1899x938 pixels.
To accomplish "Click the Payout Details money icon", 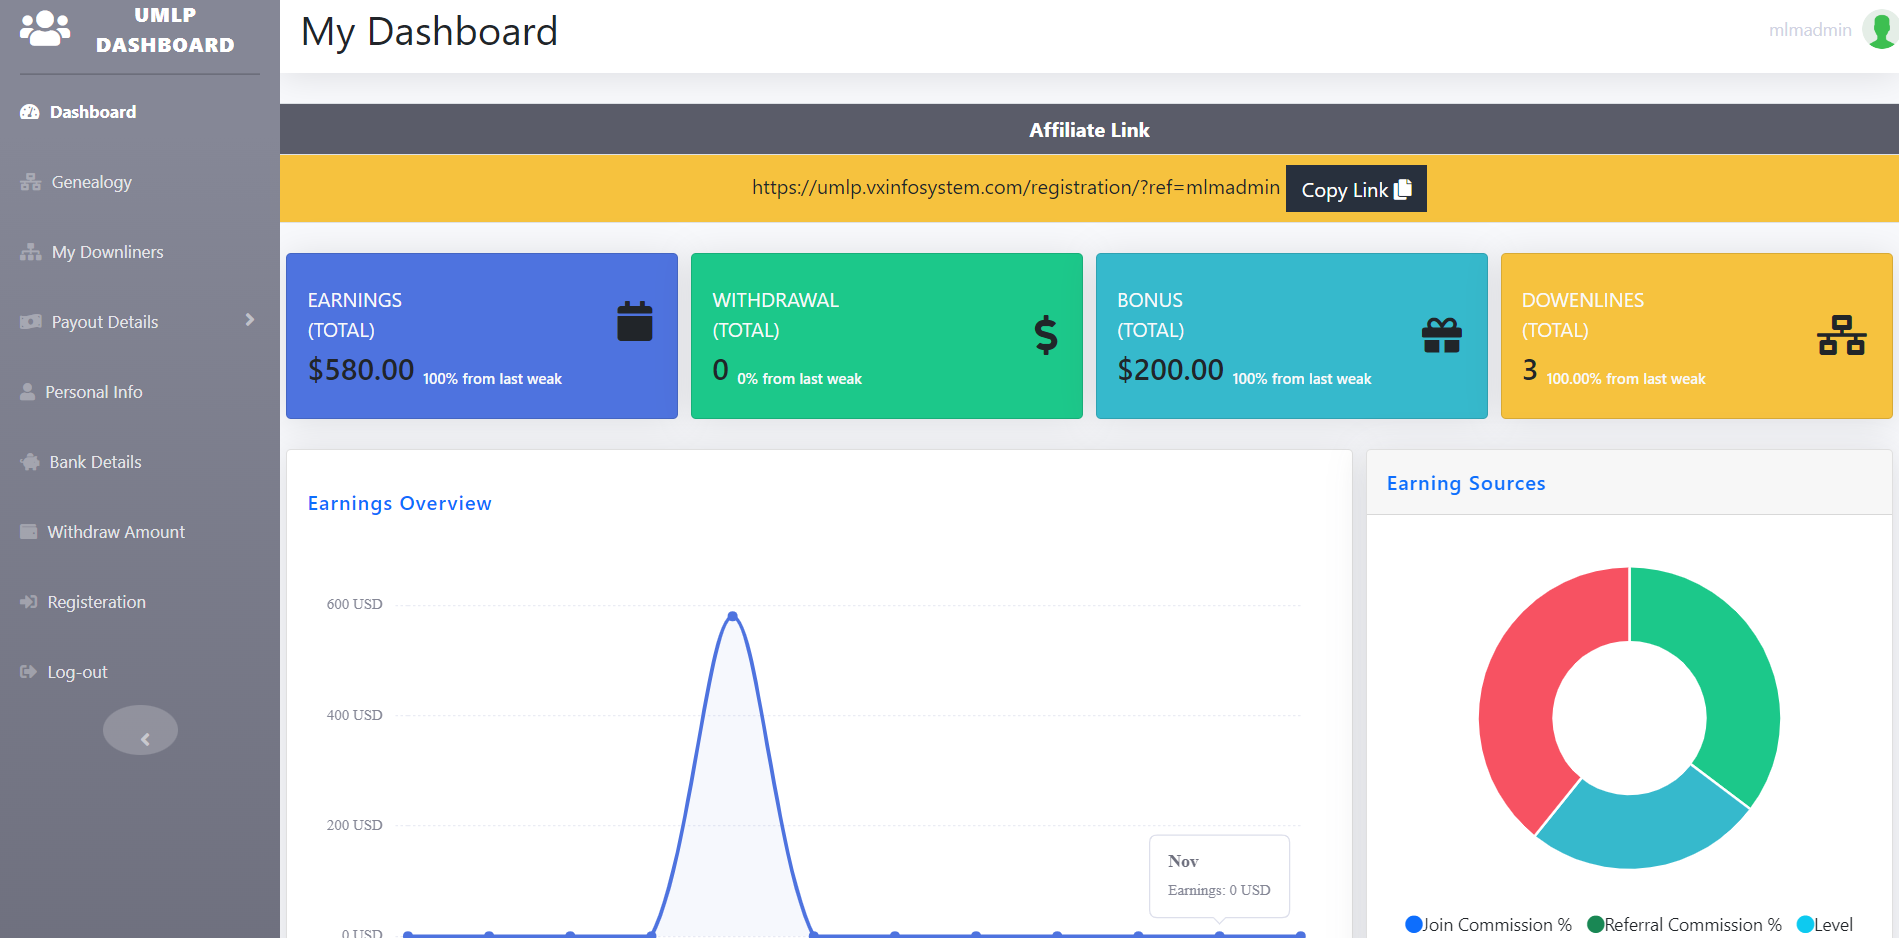I will pyautogui.click(x=31, y=322).
